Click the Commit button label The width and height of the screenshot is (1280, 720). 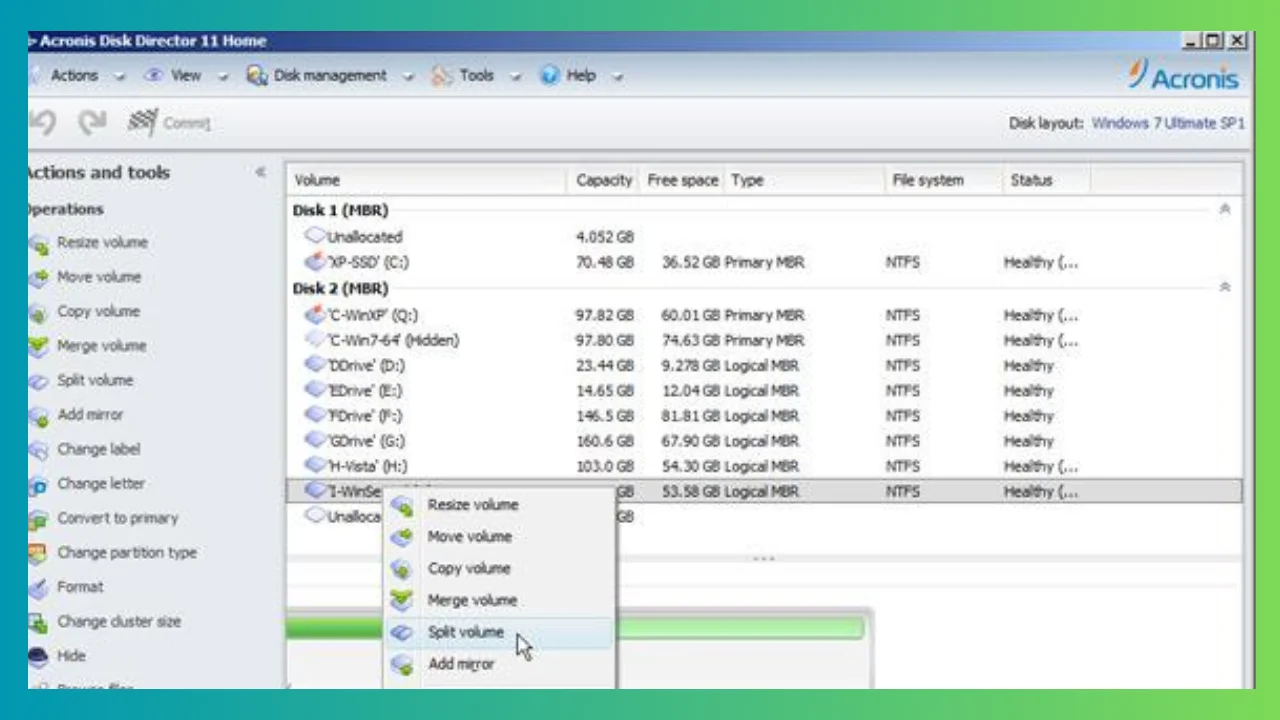(x=187, y=124)
